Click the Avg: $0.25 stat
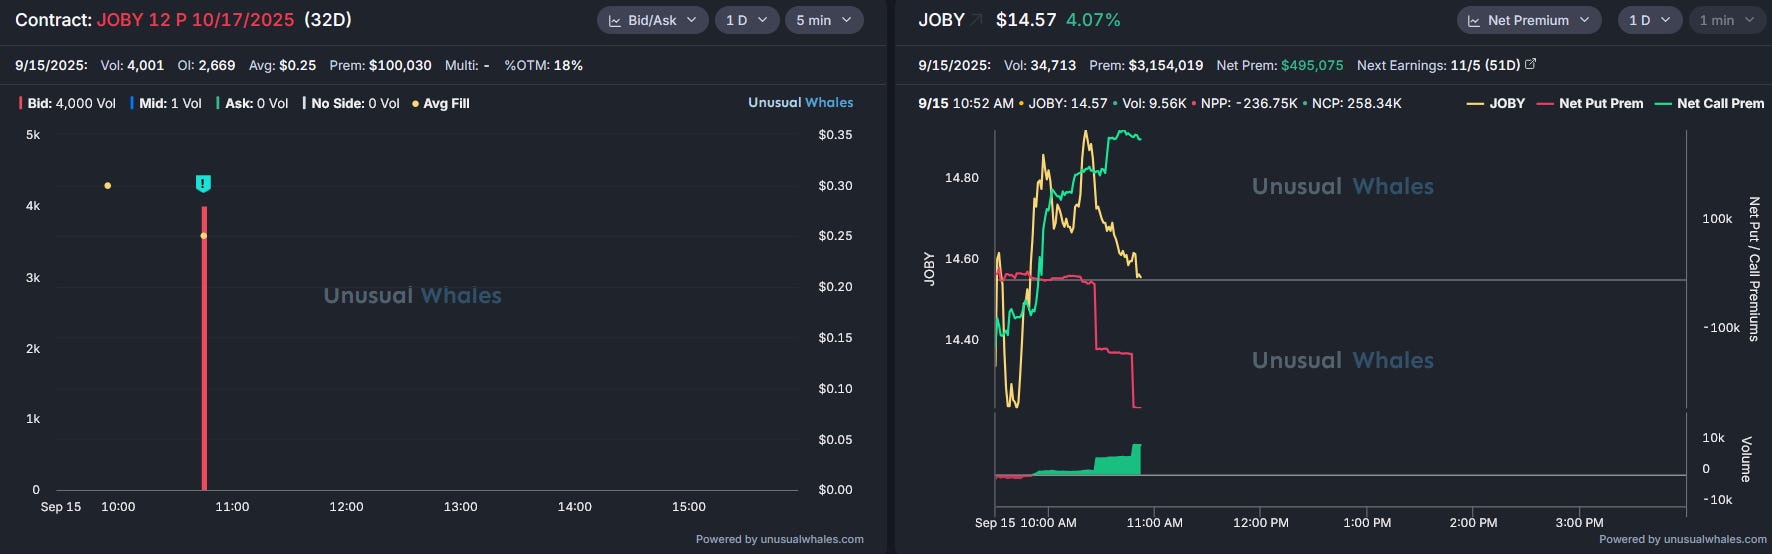Image resolution: width=1772 pixels, height=554 pixels. click(282, 65)
